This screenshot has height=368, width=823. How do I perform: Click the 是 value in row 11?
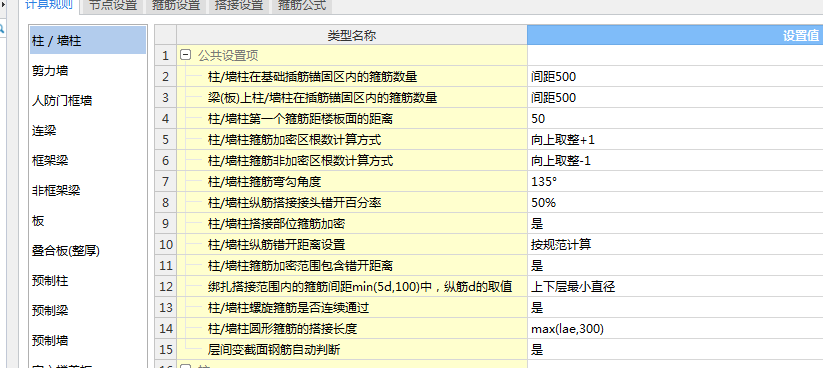click(x=675, y=266)
